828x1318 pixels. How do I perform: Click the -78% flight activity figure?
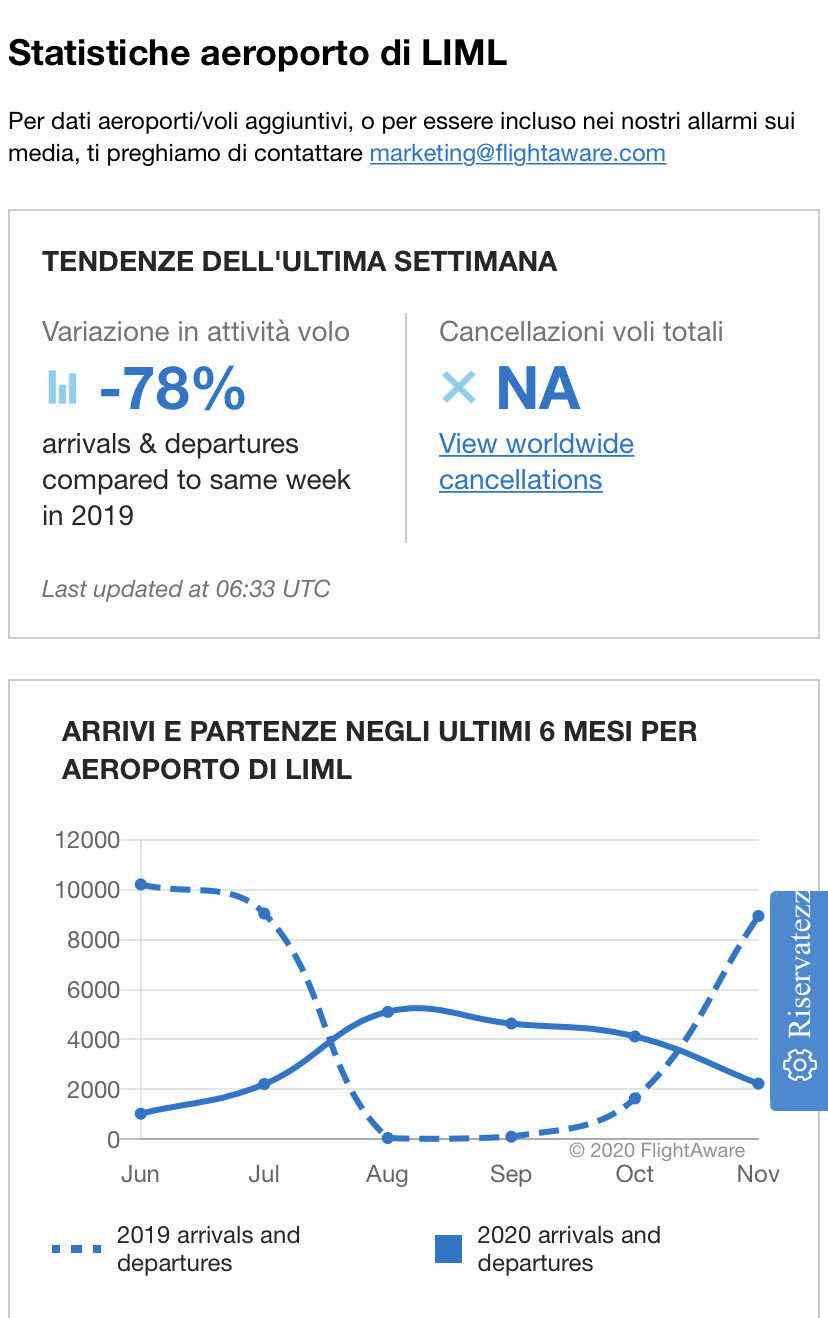[x=172, y=388]
